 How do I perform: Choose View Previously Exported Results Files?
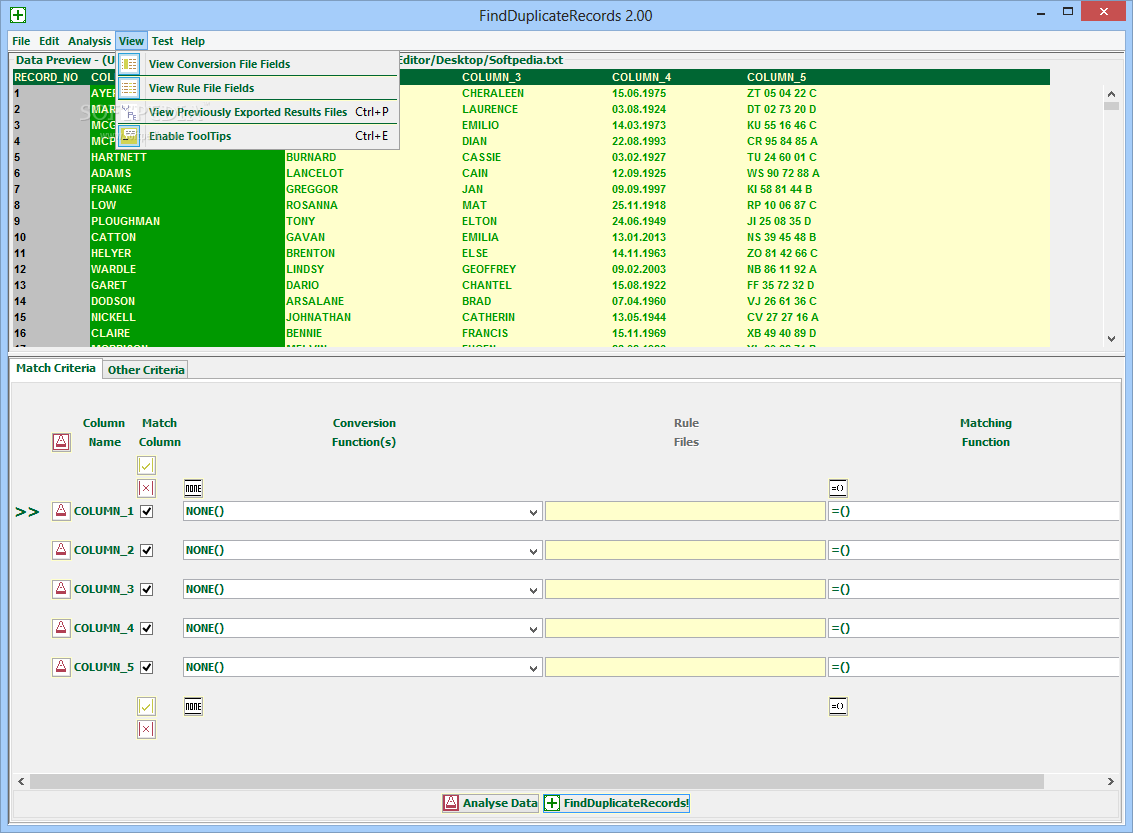click(258, 112)
